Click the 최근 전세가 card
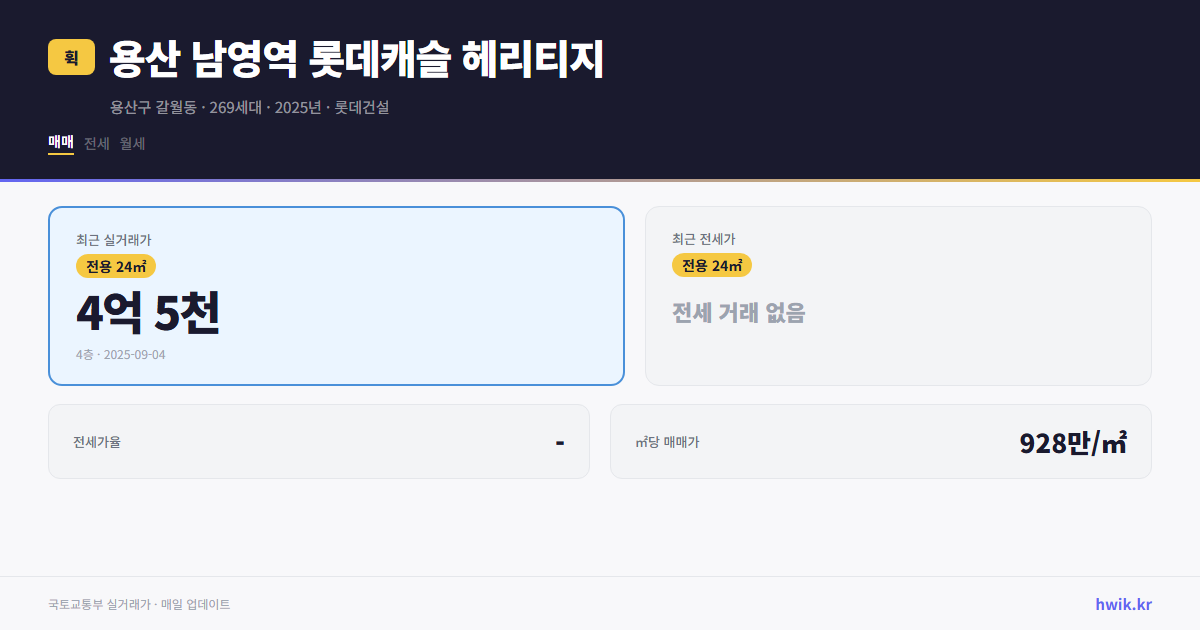1200x630 pixels. pyautogui.click(x=898, y=295)
